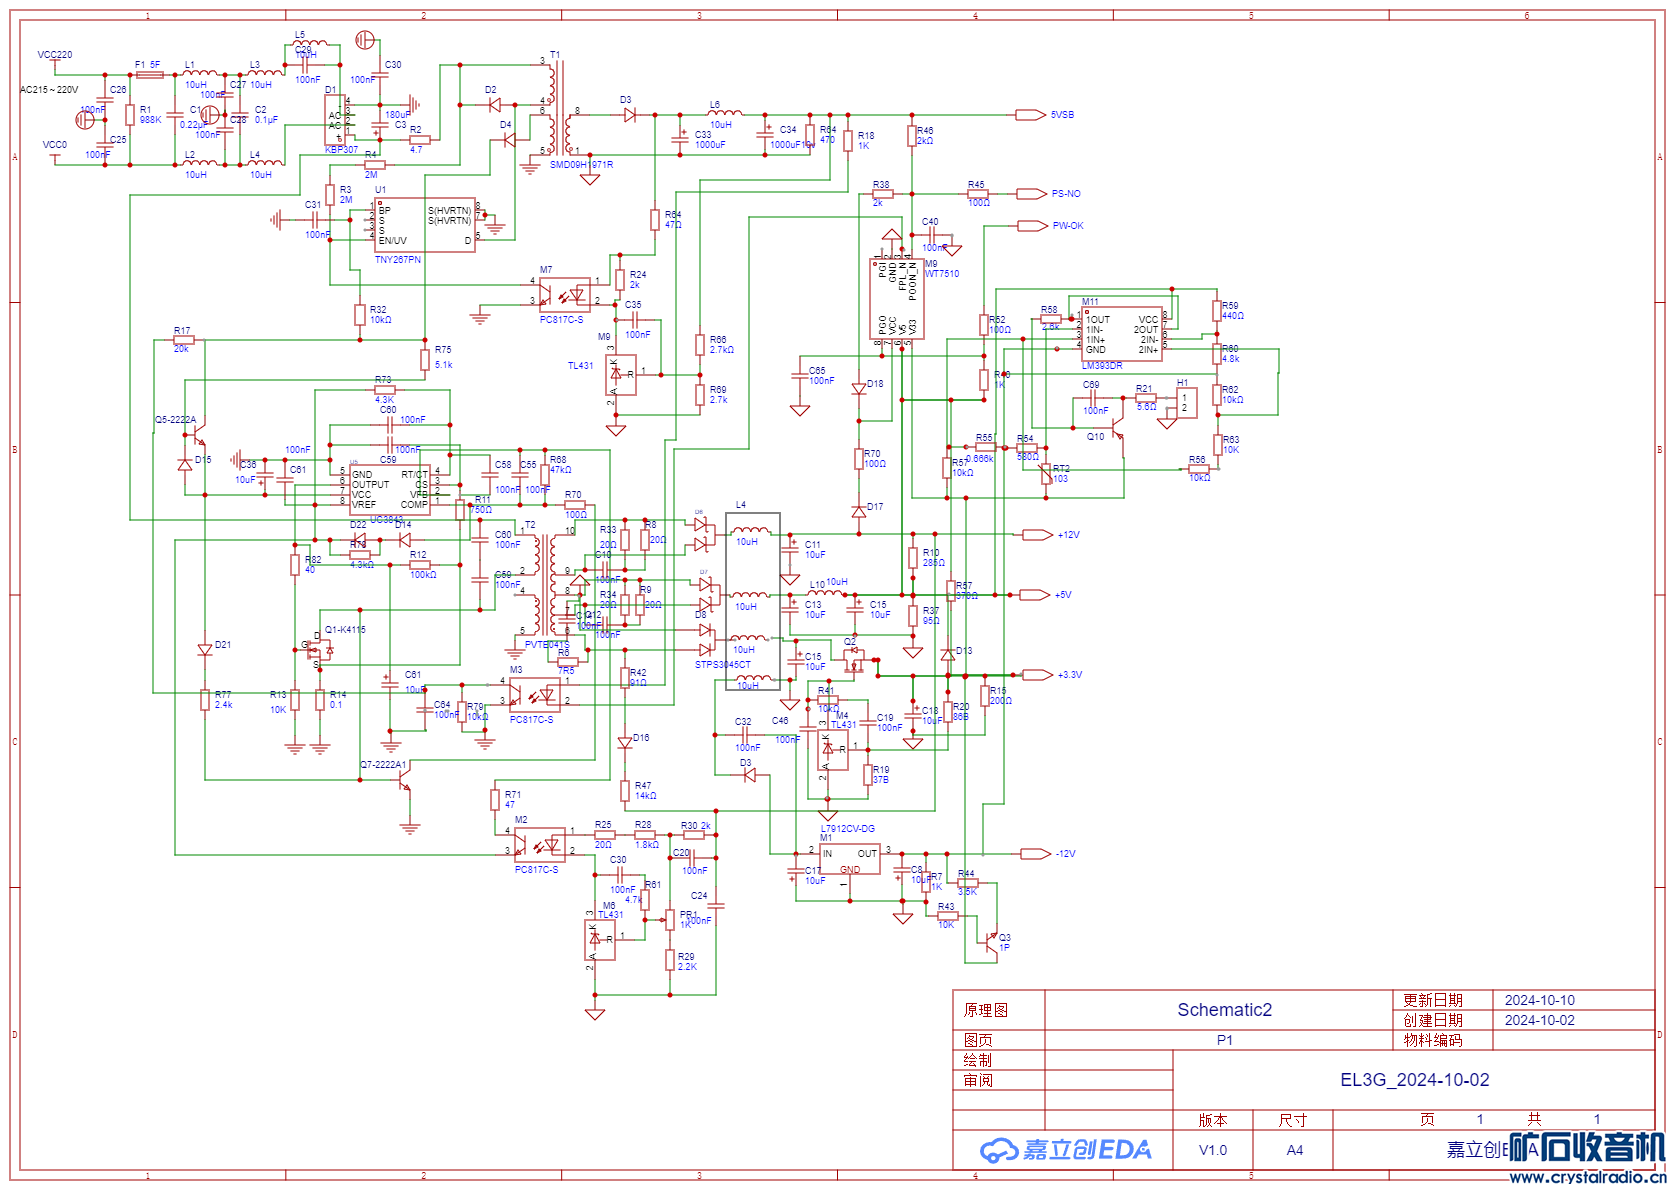The image size is (1675, 1190).
Task: Select the Q5-2222A transistor label
Action: tap(176, 420)
